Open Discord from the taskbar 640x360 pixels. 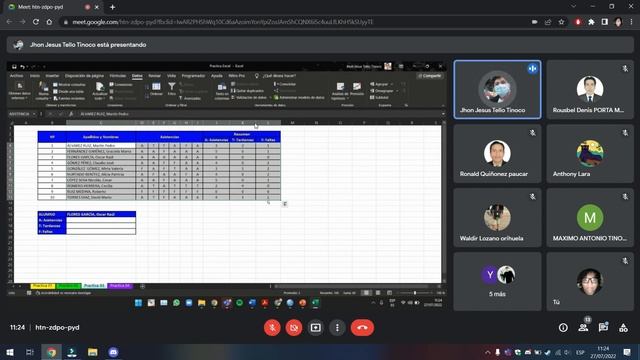113,352
